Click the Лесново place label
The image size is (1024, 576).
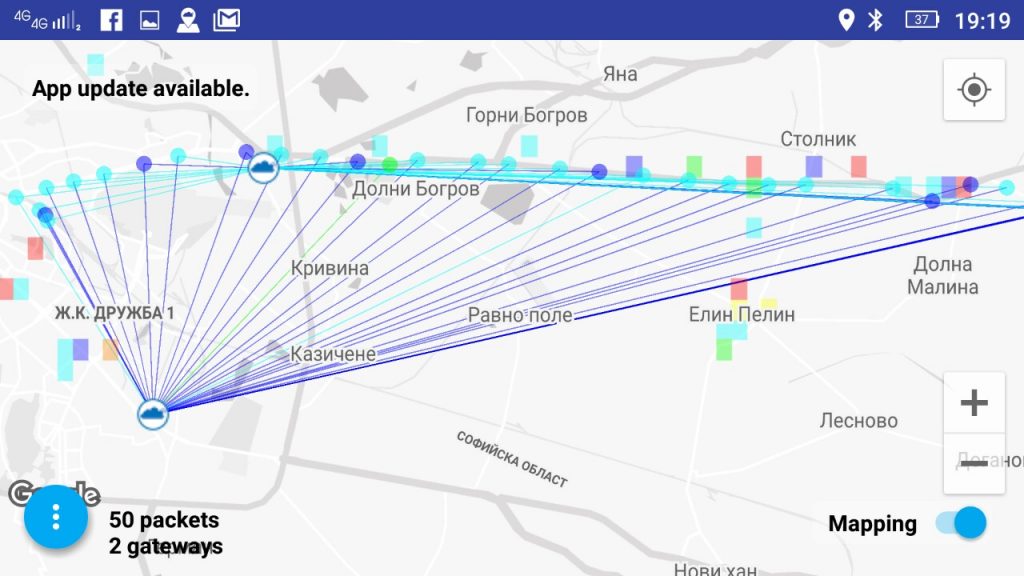[858, 421]
